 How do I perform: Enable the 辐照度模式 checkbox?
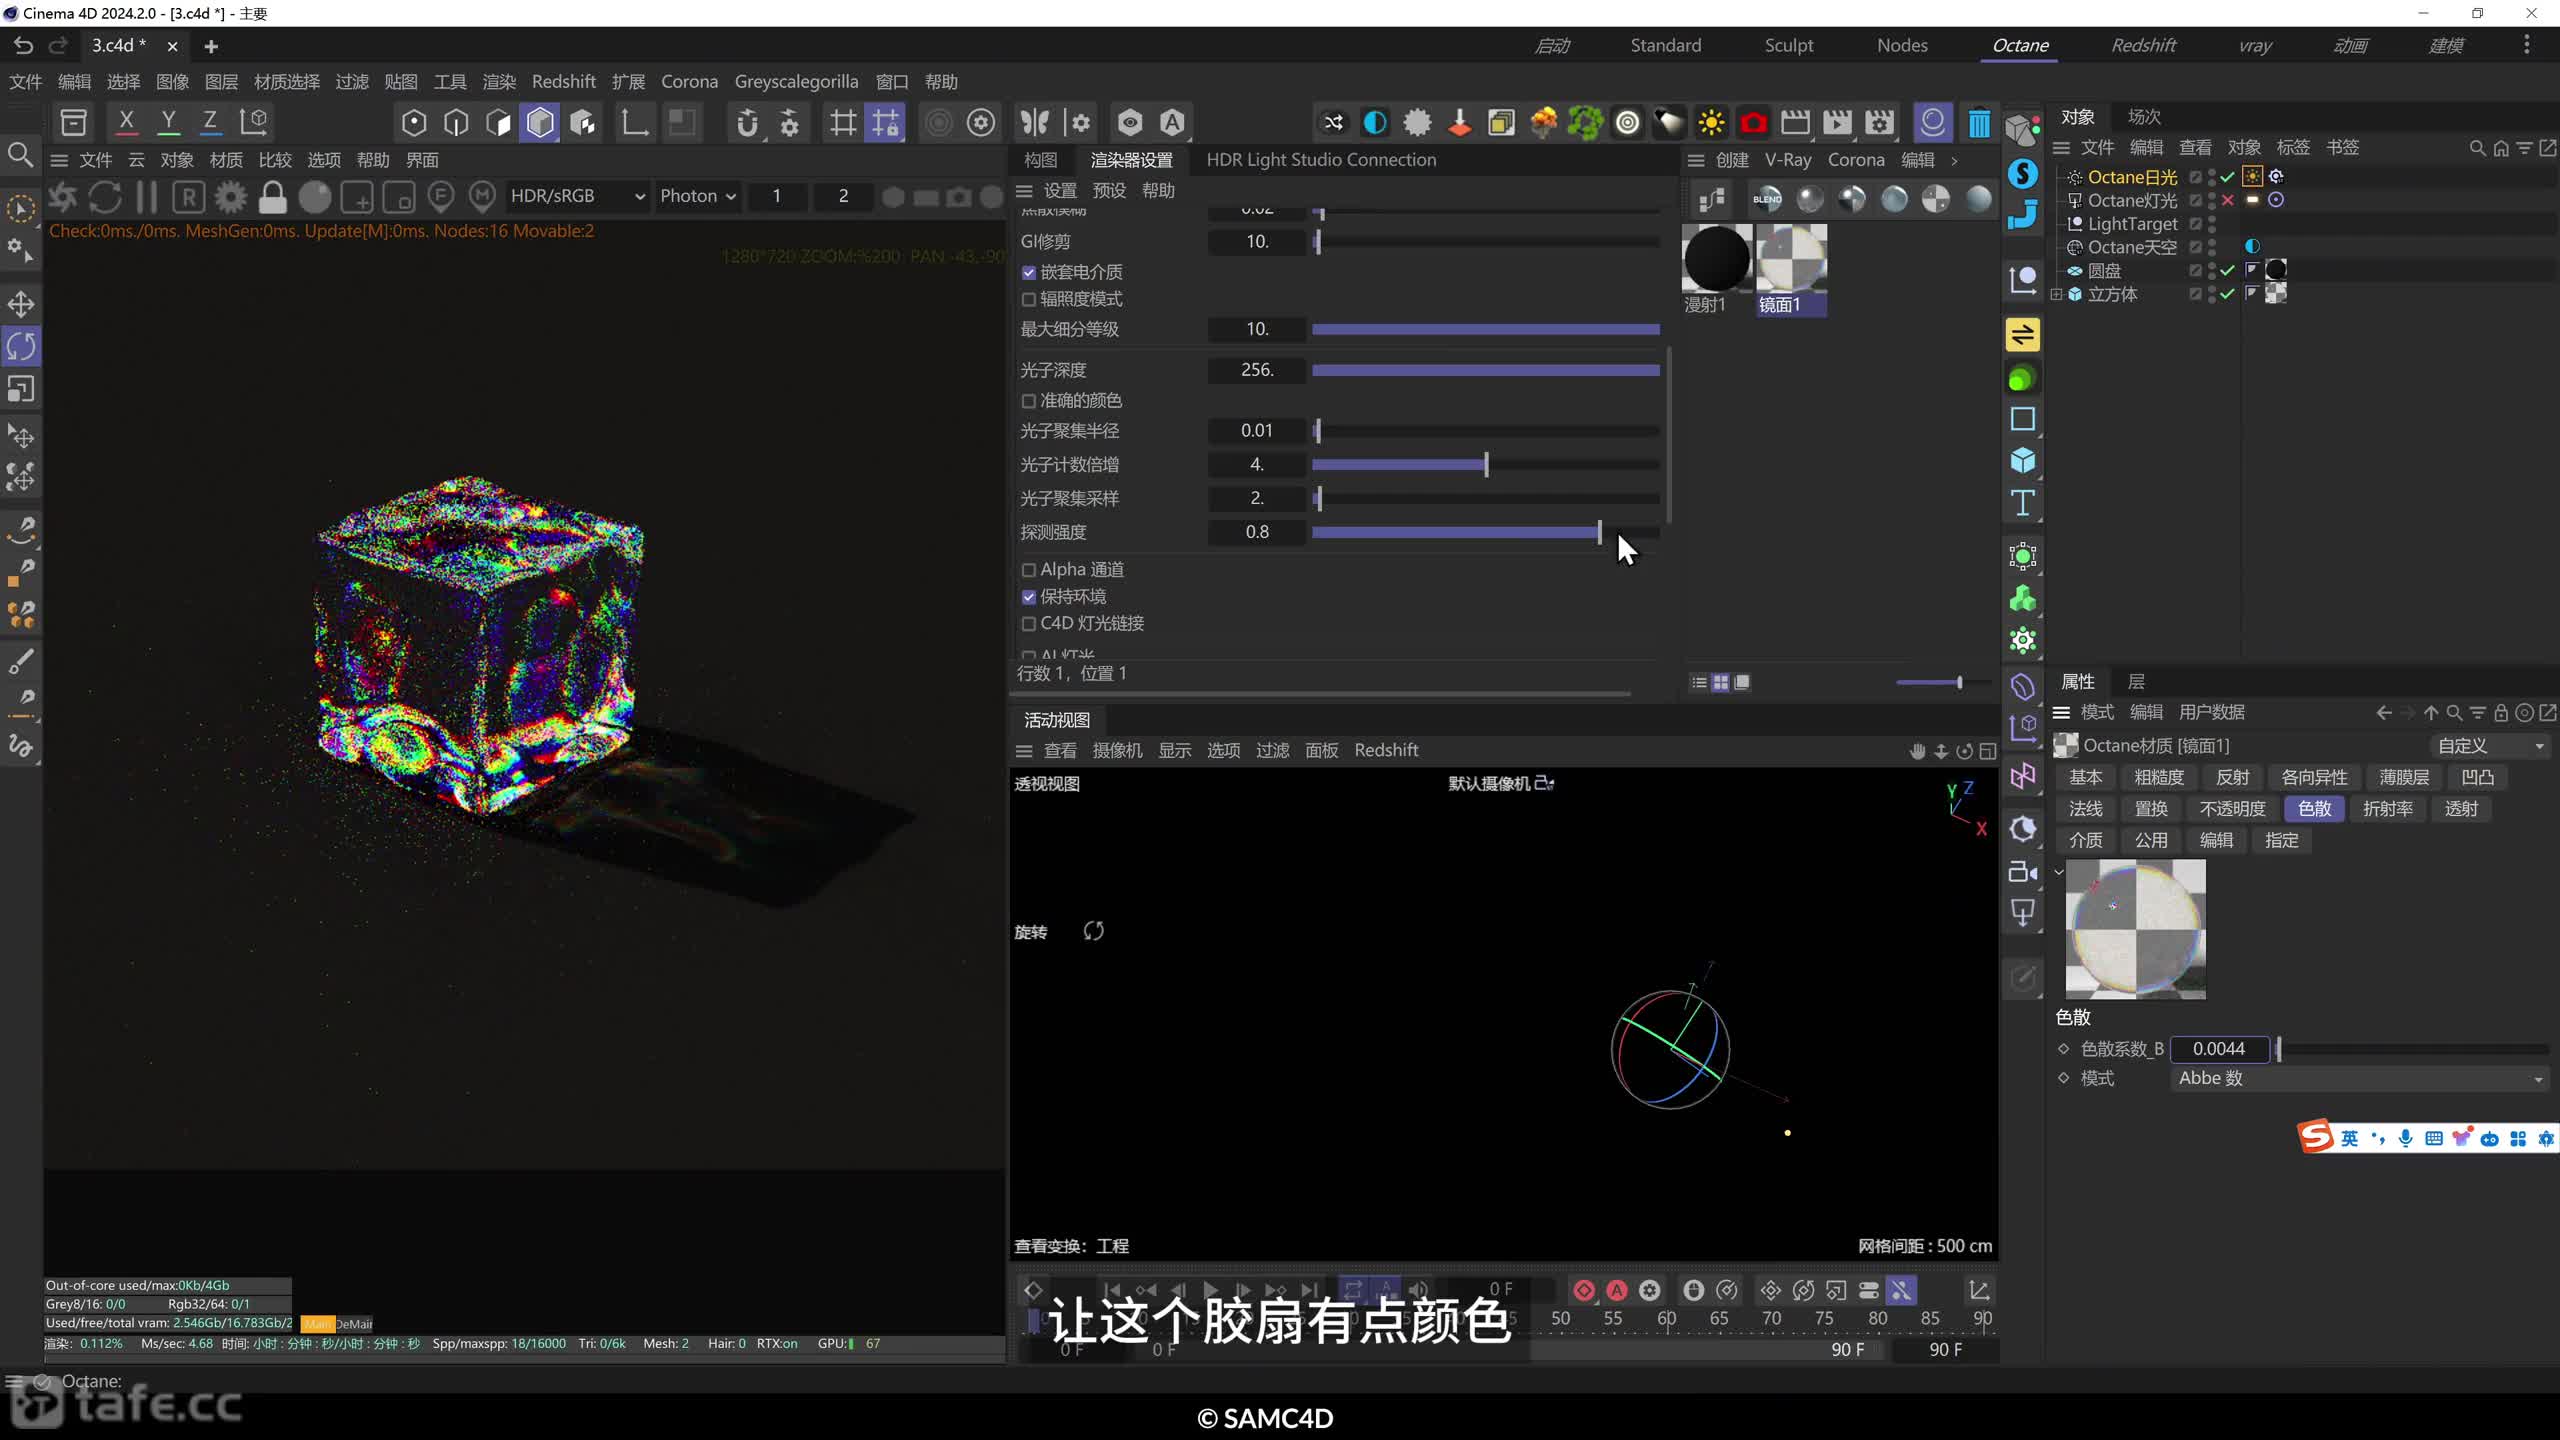1028,299
